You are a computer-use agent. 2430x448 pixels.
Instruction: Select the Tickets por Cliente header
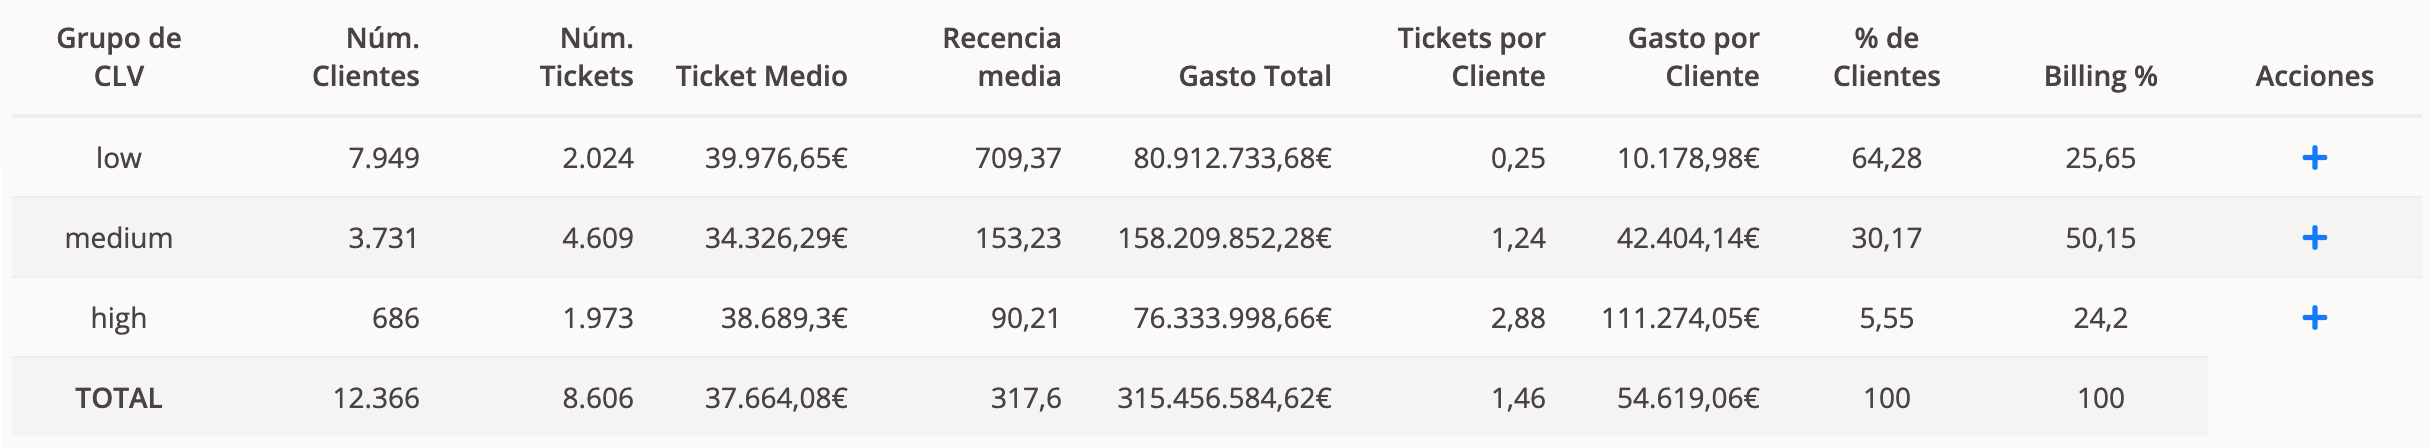coord(1471,57)
